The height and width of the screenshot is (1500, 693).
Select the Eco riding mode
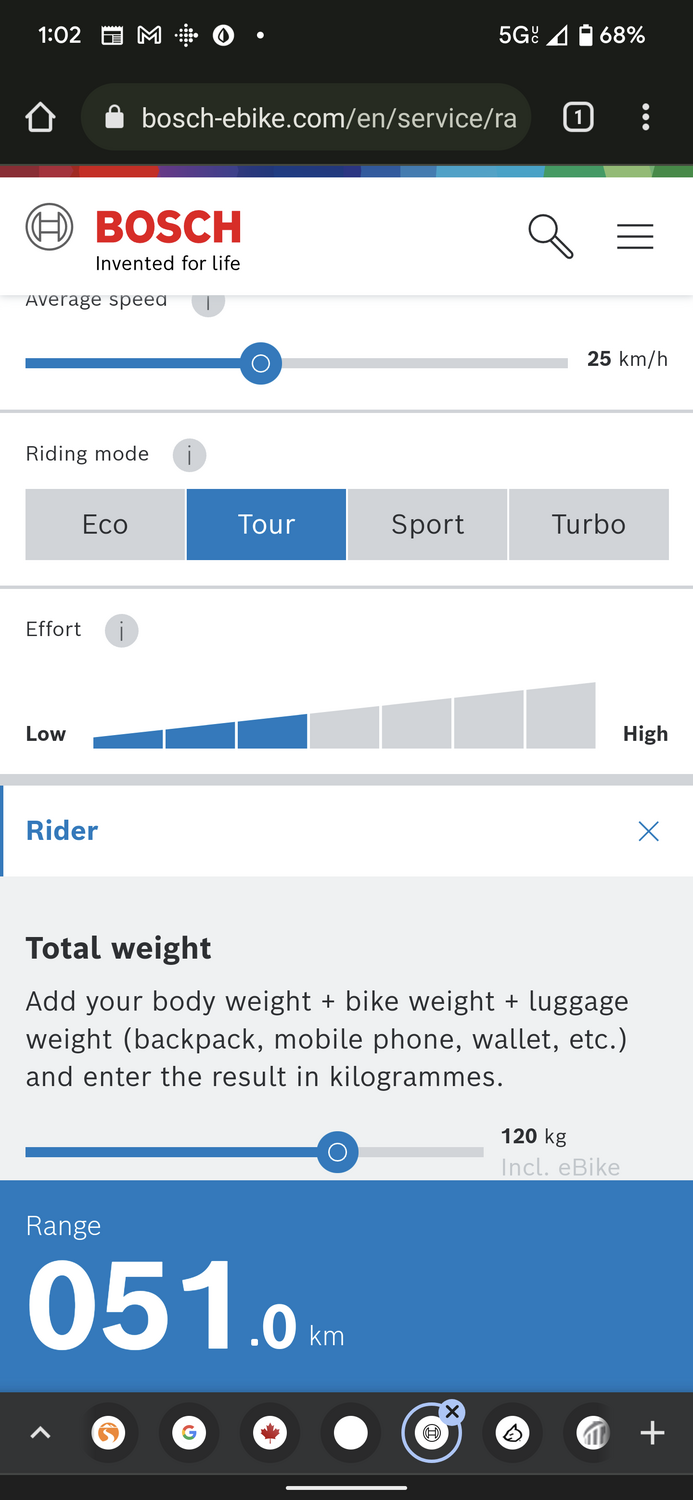coord(105,524)
